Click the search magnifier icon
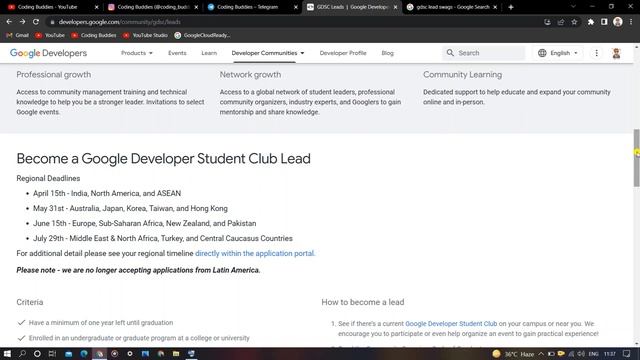This screenshot has width=640, height=360. [x=450, y=53]
